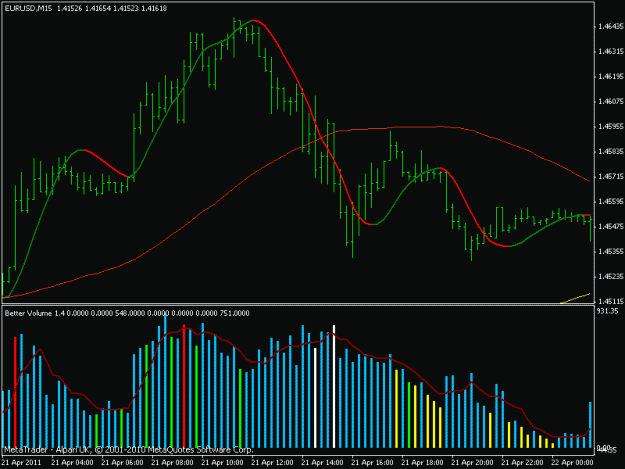Click the 931.35 volume scale value

click(607, 311)
